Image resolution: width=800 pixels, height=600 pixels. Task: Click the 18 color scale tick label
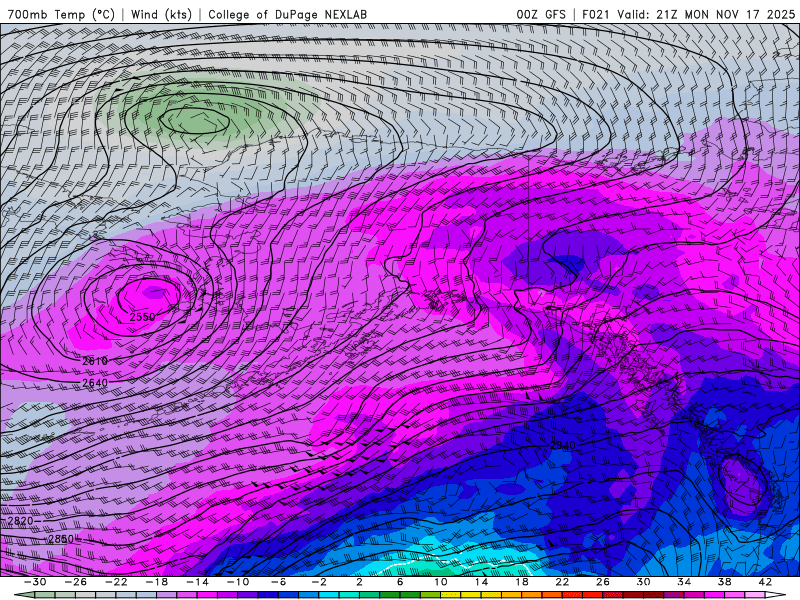point(521,582)
